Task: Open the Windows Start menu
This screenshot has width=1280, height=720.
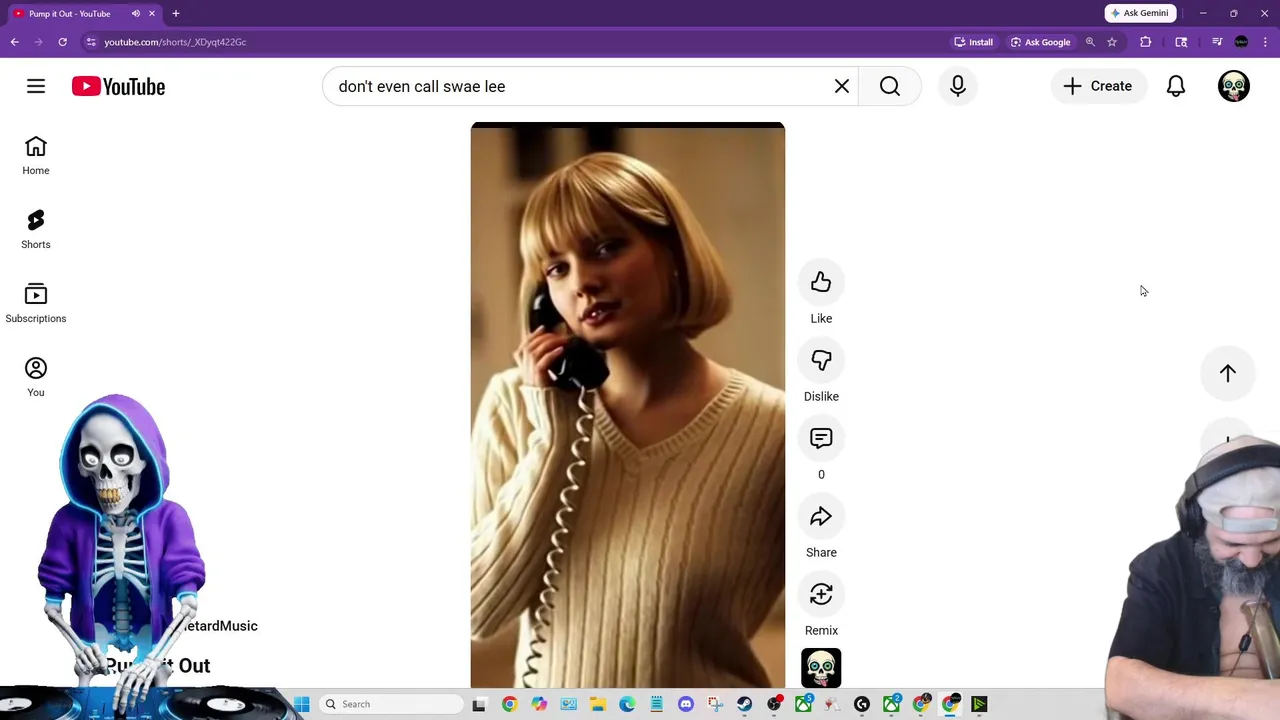Action: point(302,704)
